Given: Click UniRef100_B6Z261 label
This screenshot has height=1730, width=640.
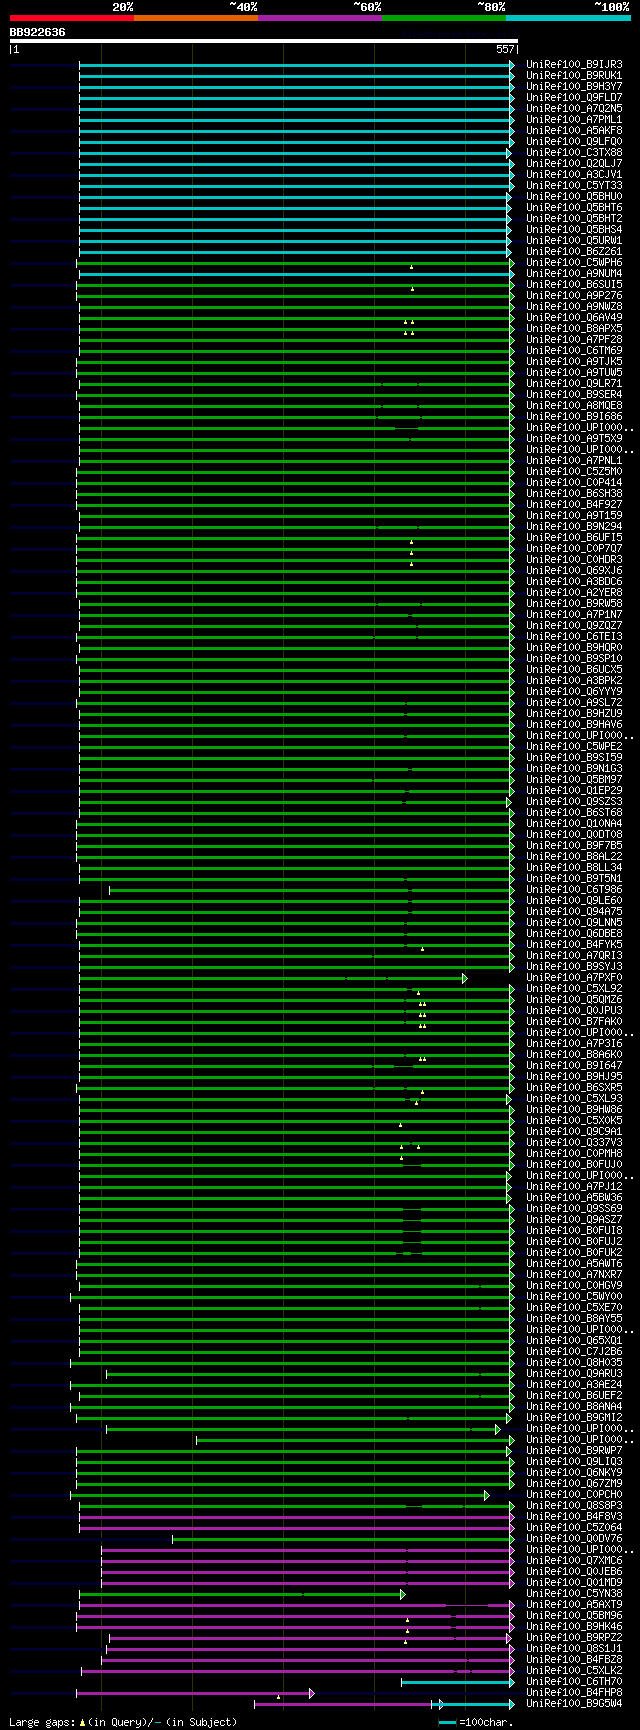Looking at the screenshot, I should pyautogui.click(x=574, y=252).
